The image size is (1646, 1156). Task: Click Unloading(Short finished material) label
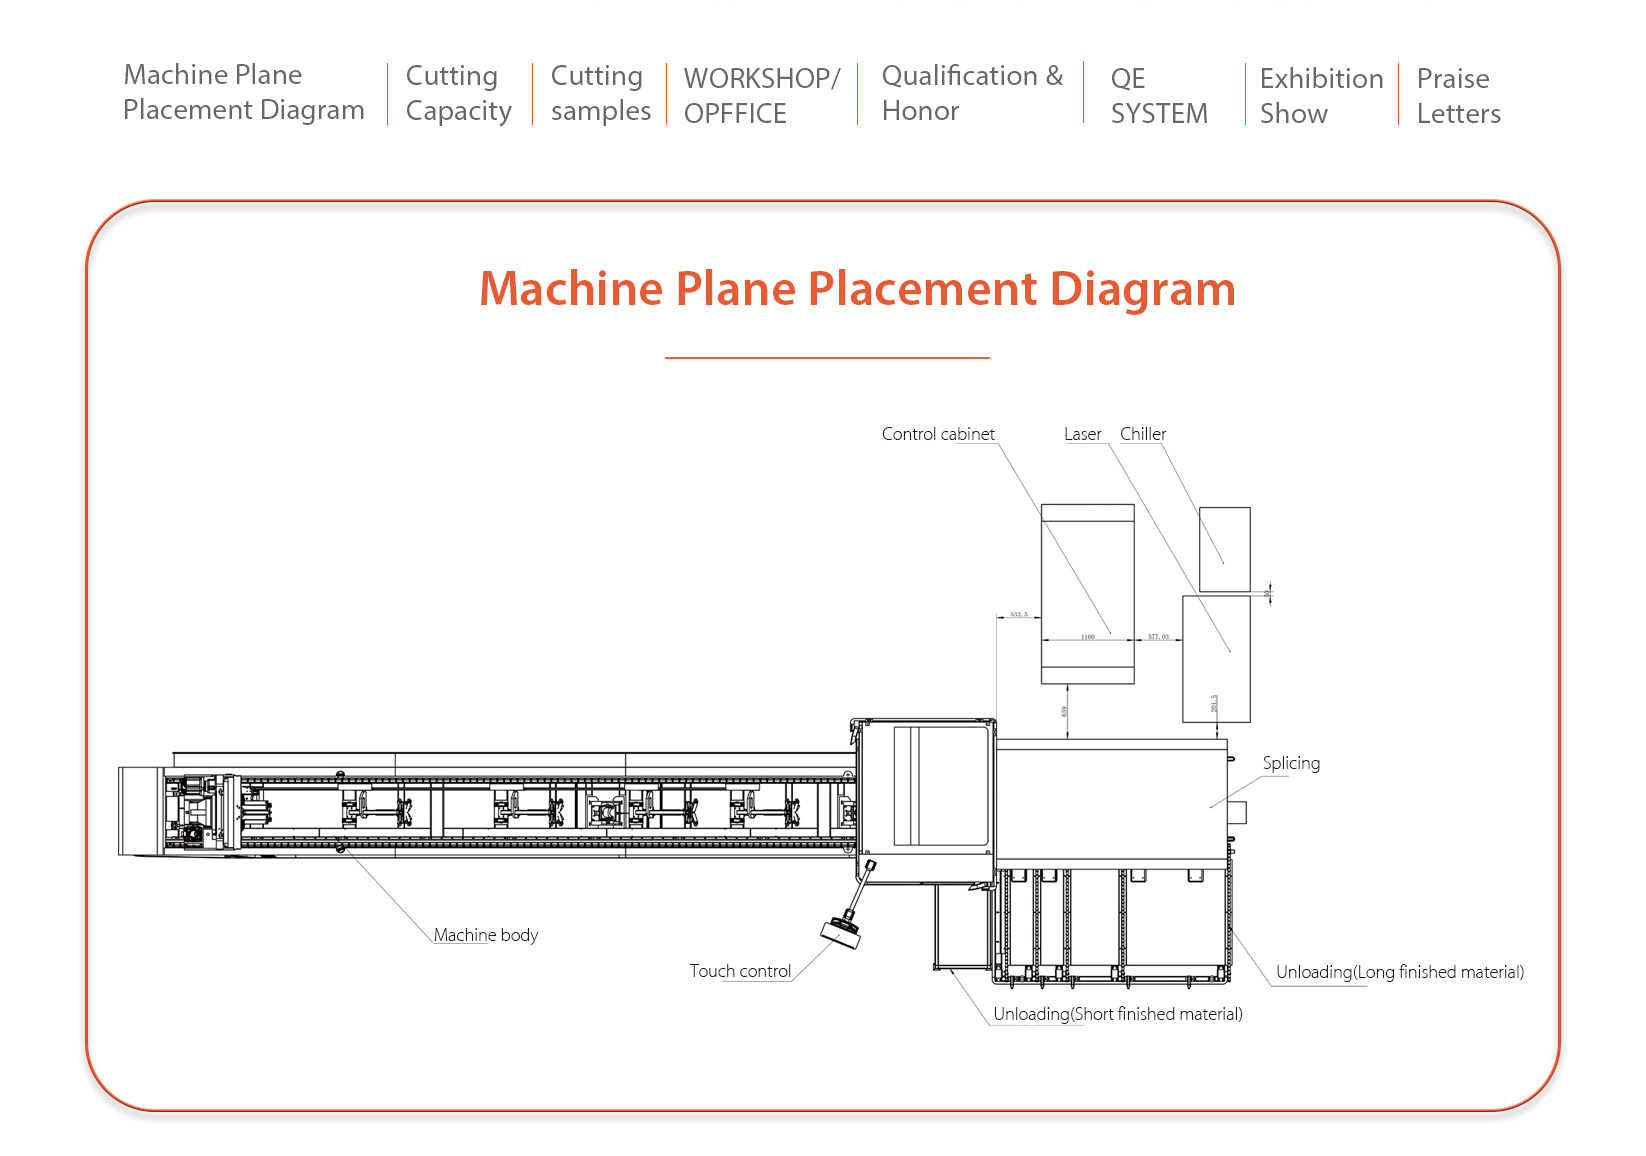(x=1118, y=1014)
